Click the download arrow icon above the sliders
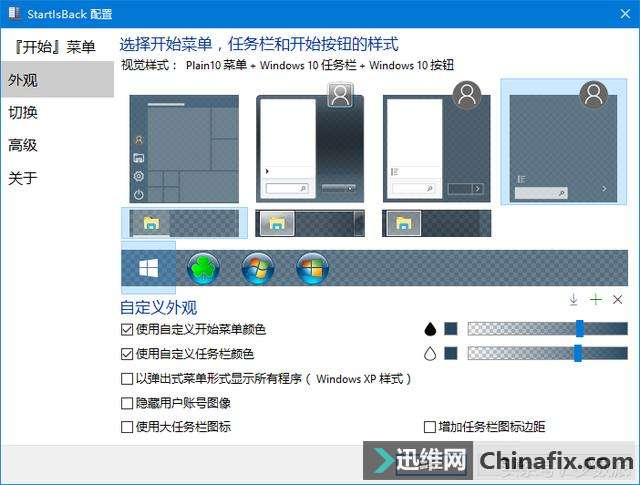 [x=573, y=299]
